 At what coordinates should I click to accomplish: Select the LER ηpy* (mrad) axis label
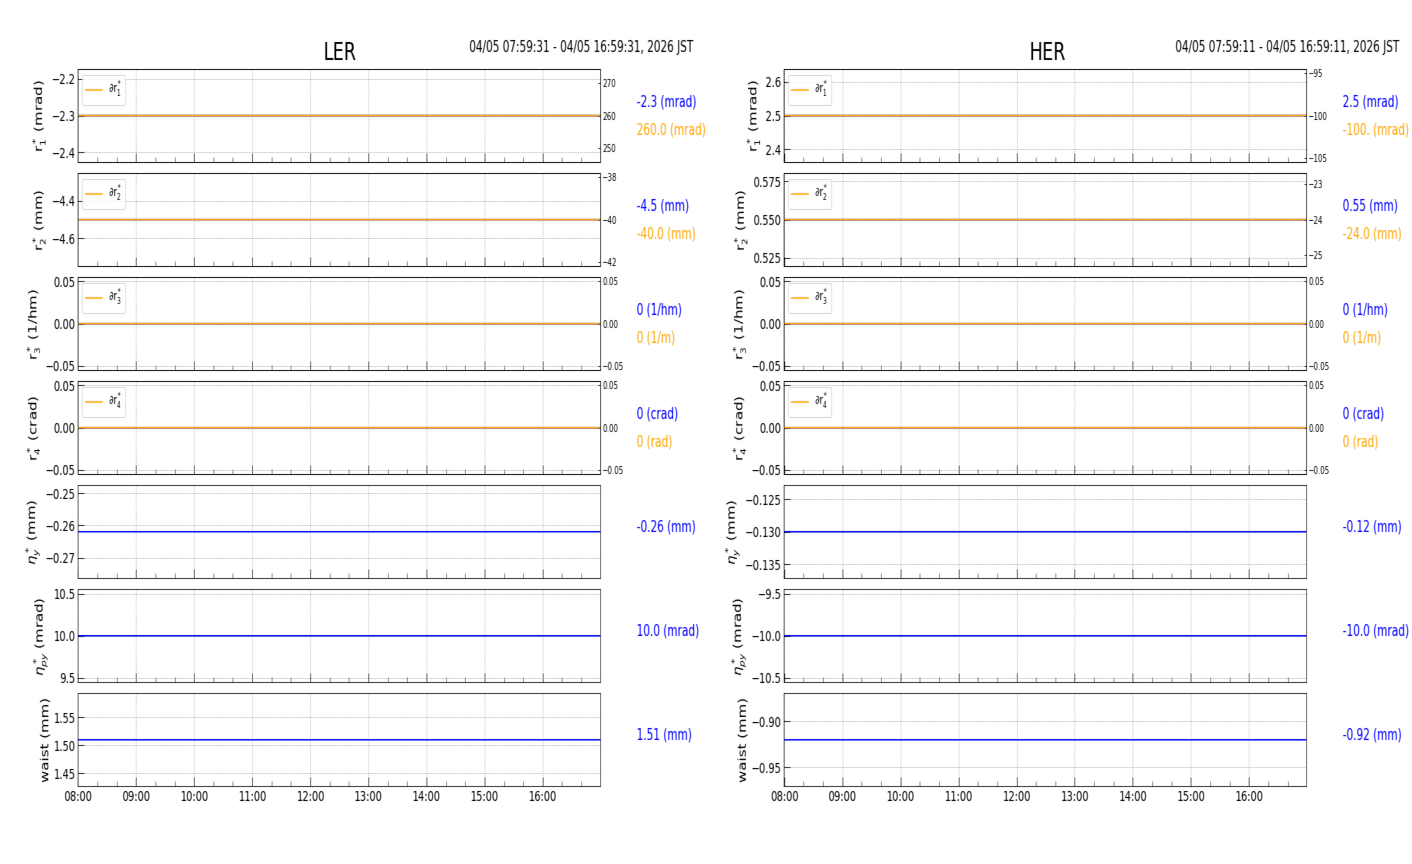(x=40, y=636)
